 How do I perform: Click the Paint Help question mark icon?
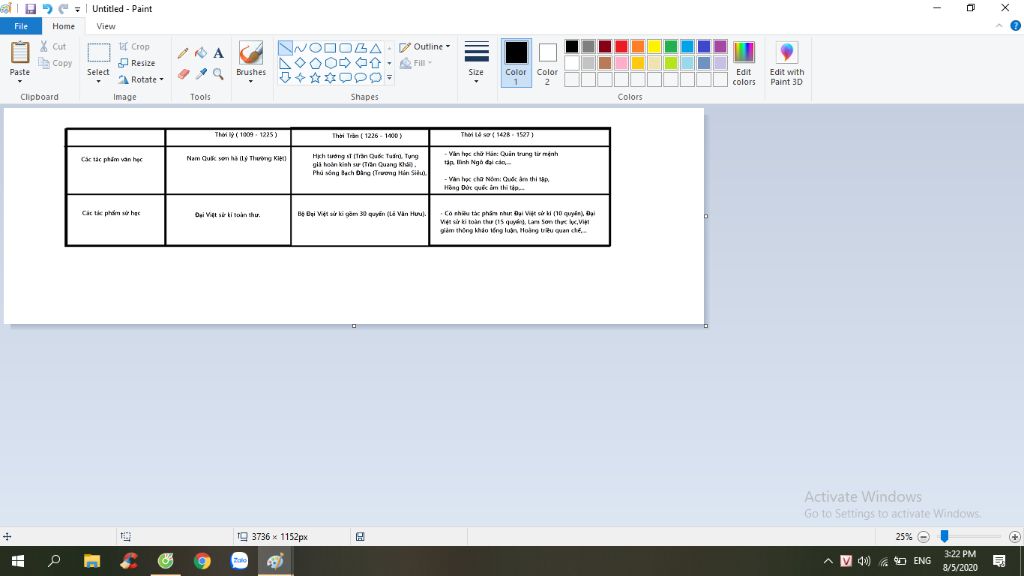(x=1015, y=26)
